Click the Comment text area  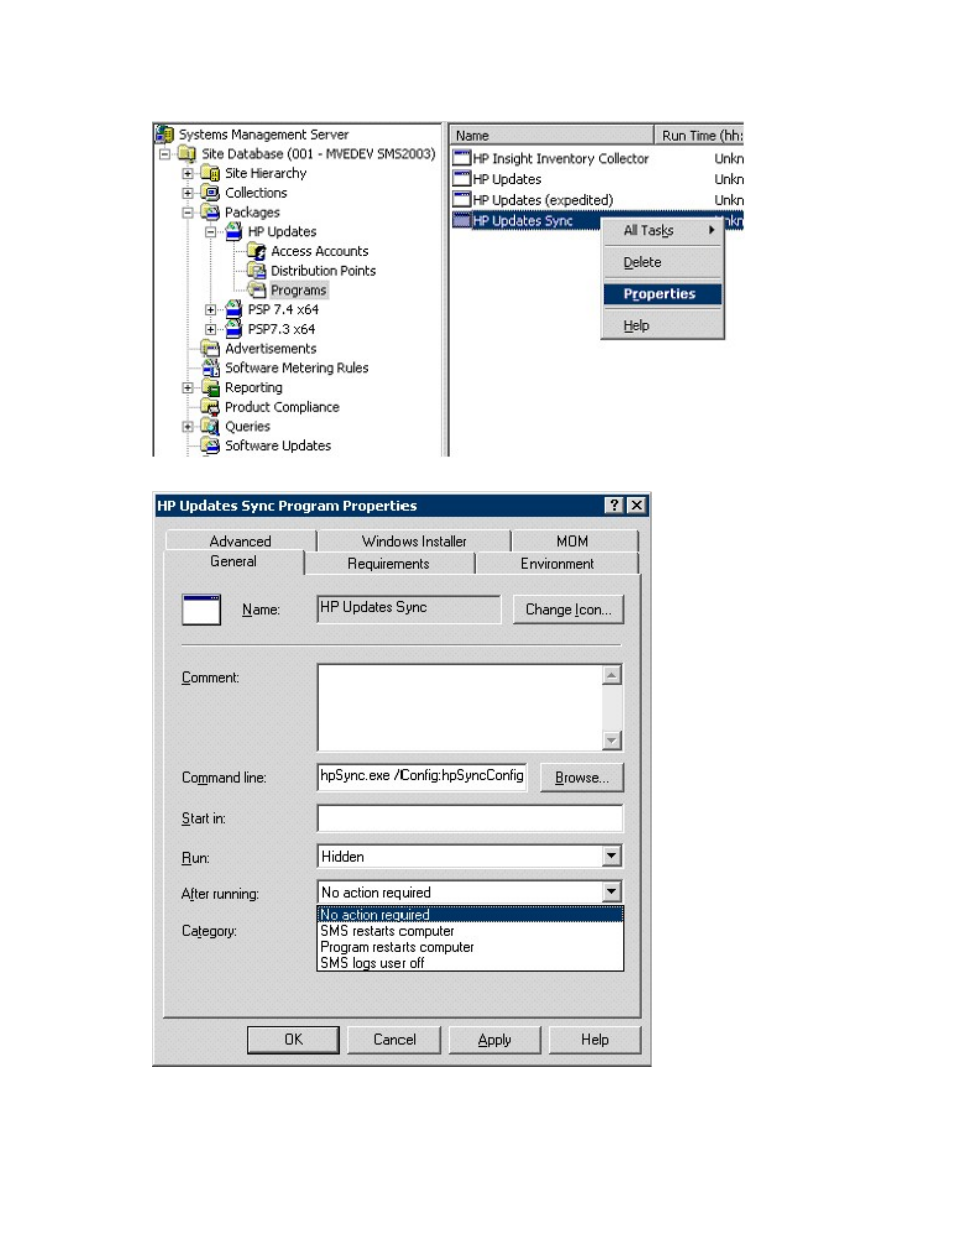click(x=460, y=708)
